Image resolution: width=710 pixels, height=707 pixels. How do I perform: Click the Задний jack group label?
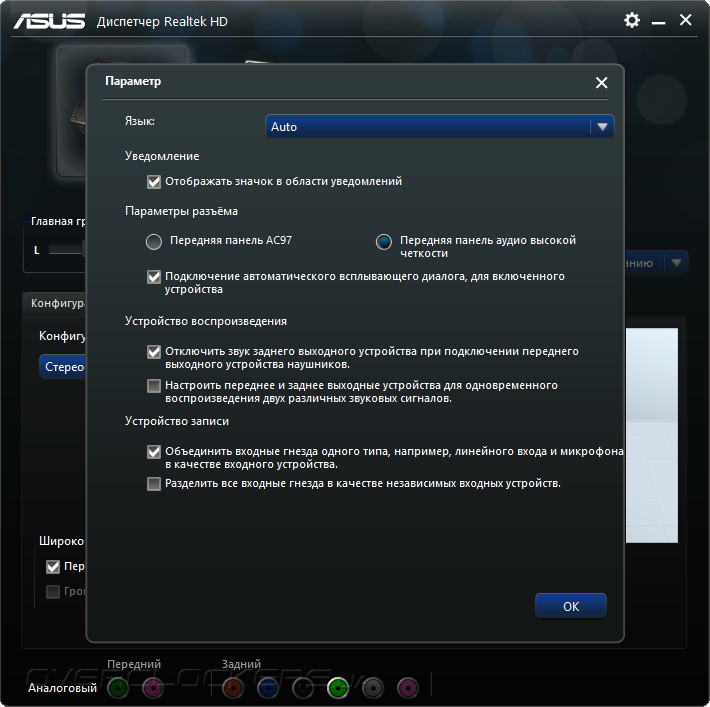[241, 664]
